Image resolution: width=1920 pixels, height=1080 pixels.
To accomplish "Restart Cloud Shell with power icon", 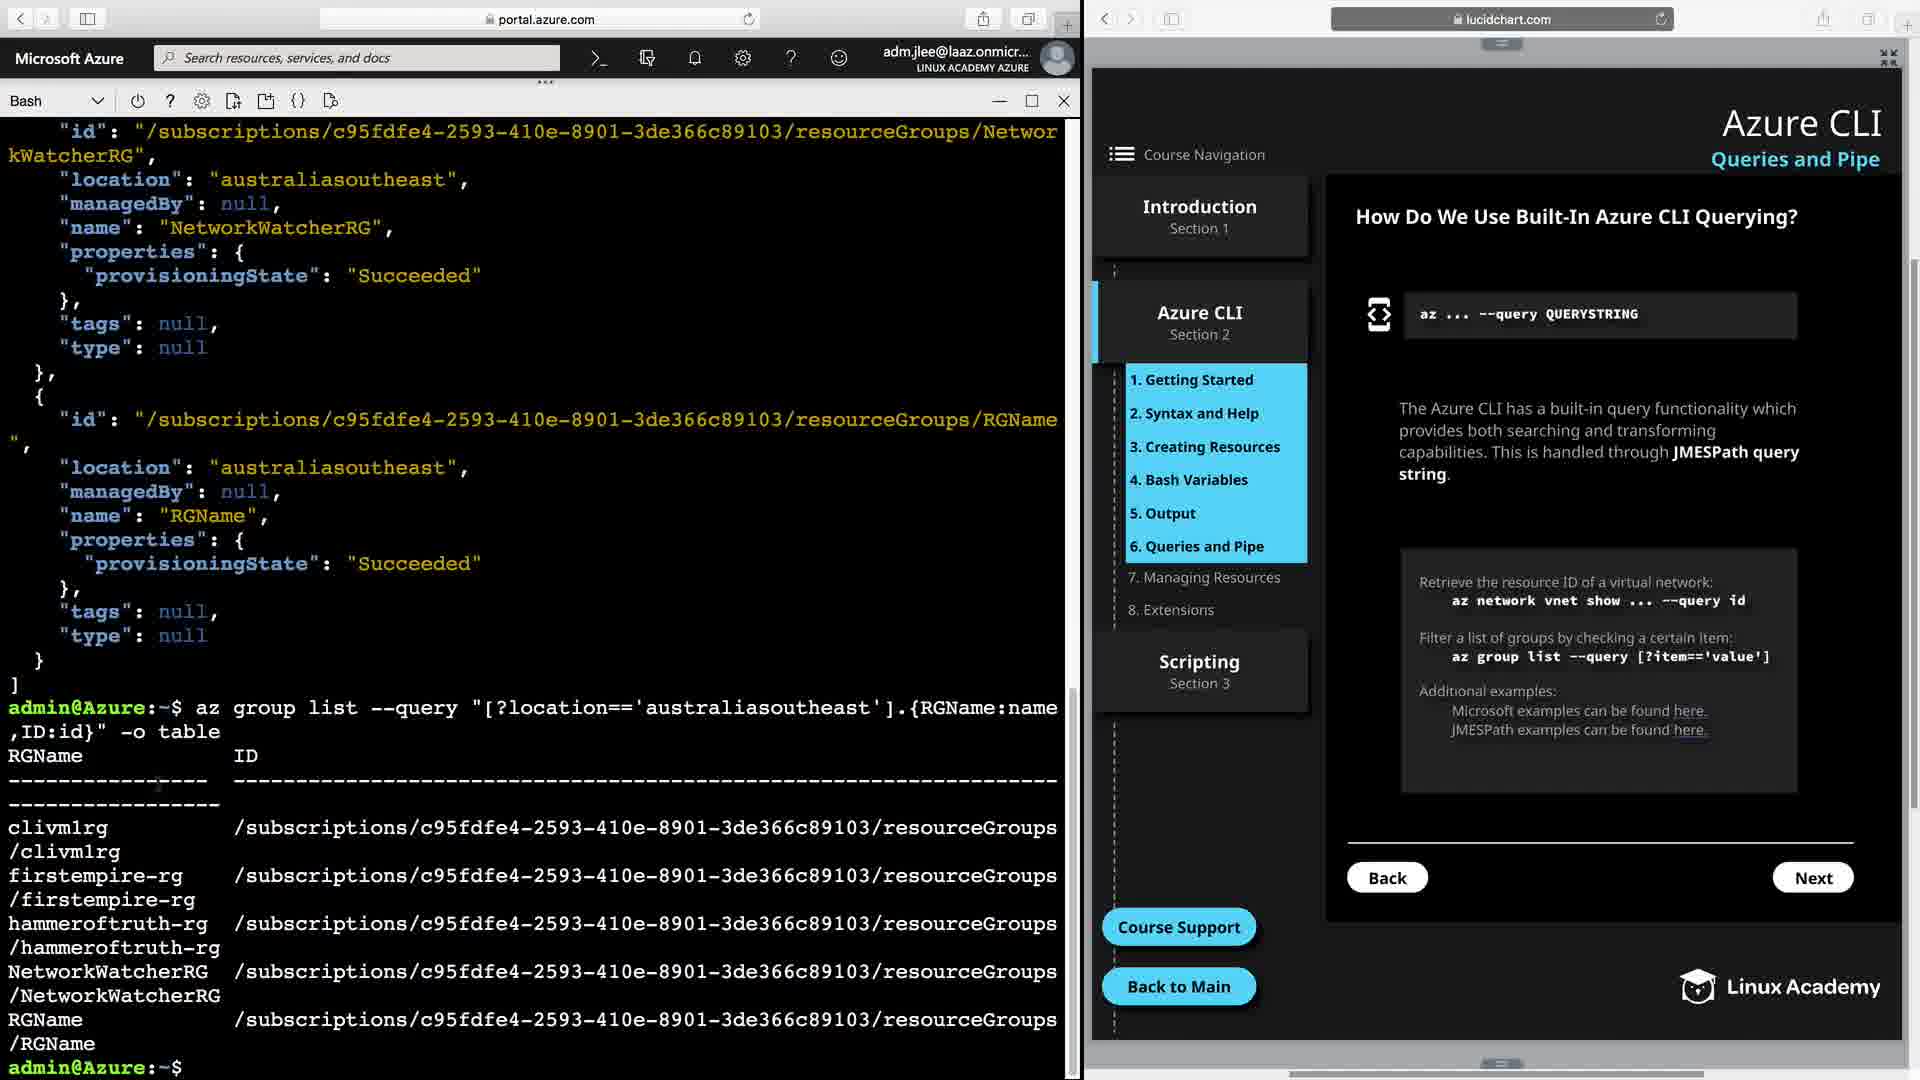I will pyautogui.click(x=138, y=101).
